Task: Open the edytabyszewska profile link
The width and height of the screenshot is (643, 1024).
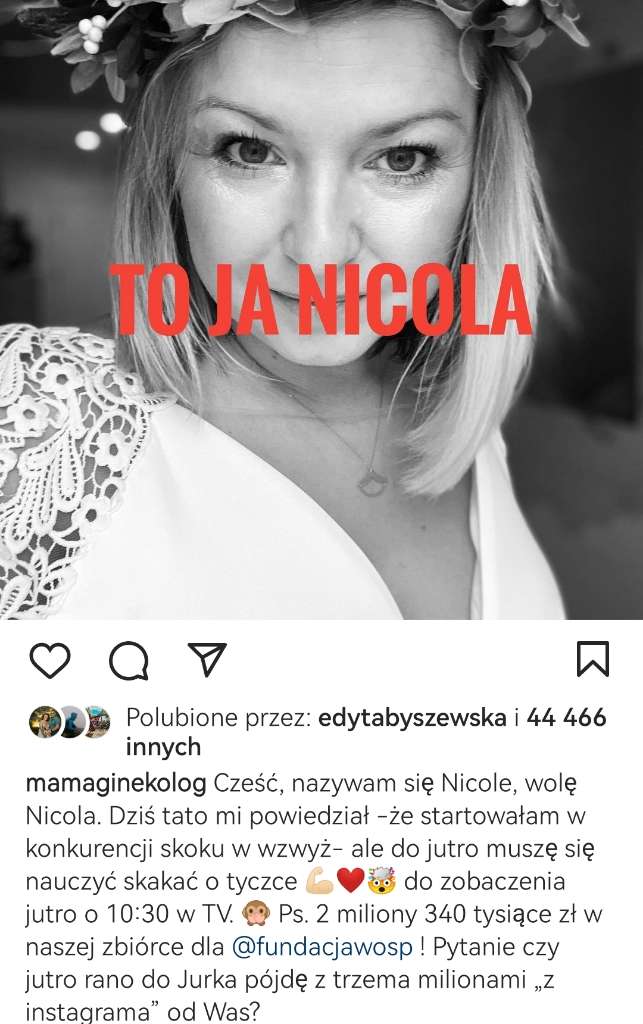Action: pos(412,718)
